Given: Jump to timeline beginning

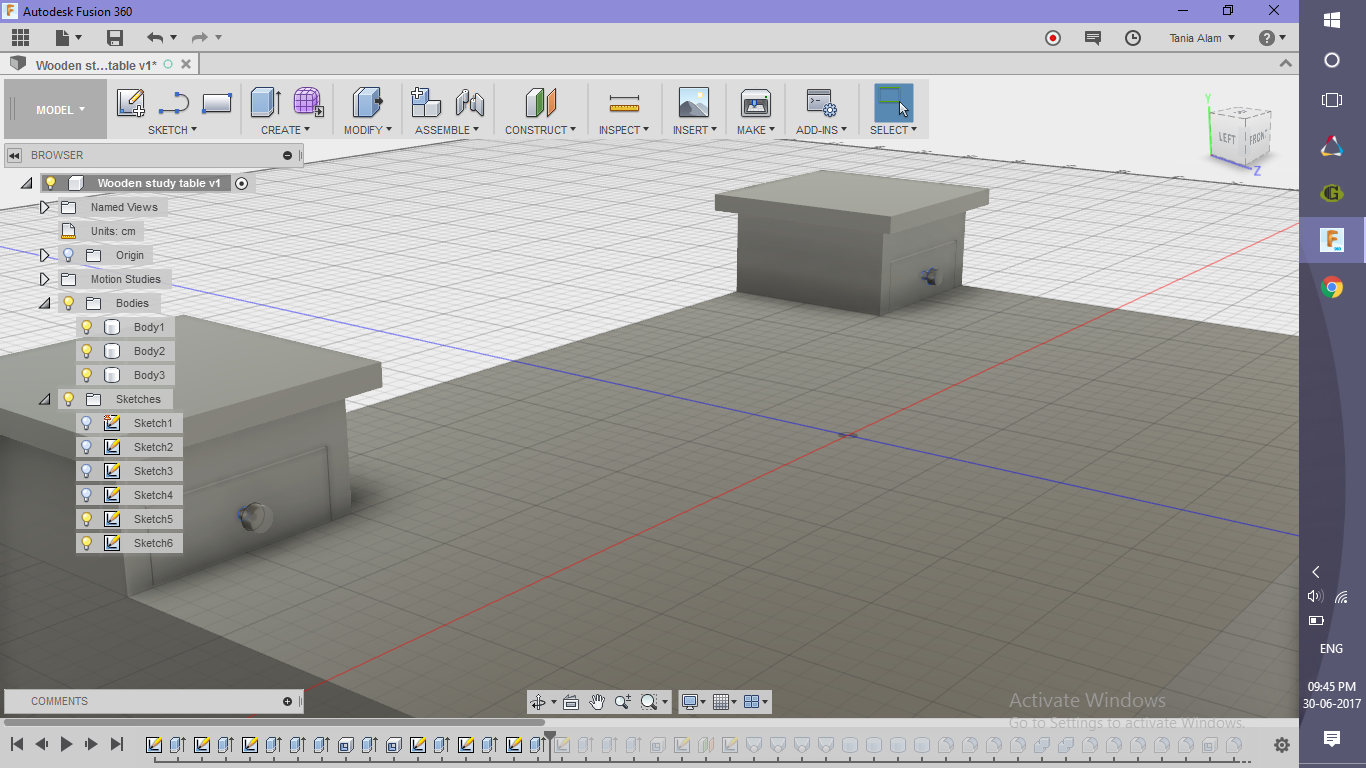Looking at the screenshot, I should point(17,744).
